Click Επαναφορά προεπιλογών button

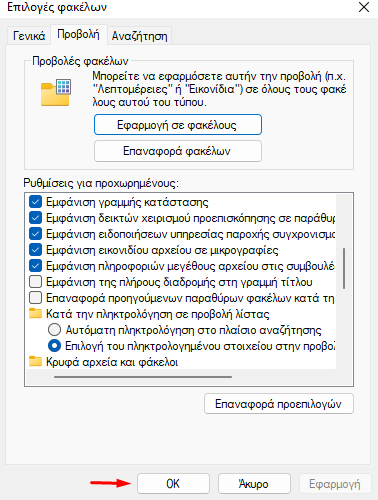tap(279, 404)
